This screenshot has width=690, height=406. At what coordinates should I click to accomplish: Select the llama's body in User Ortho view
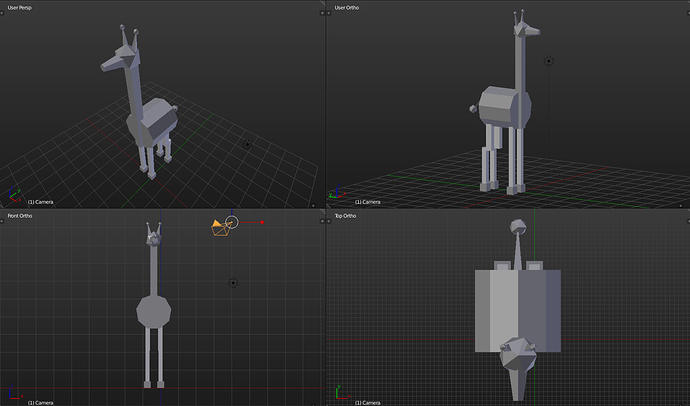[498, 105]
